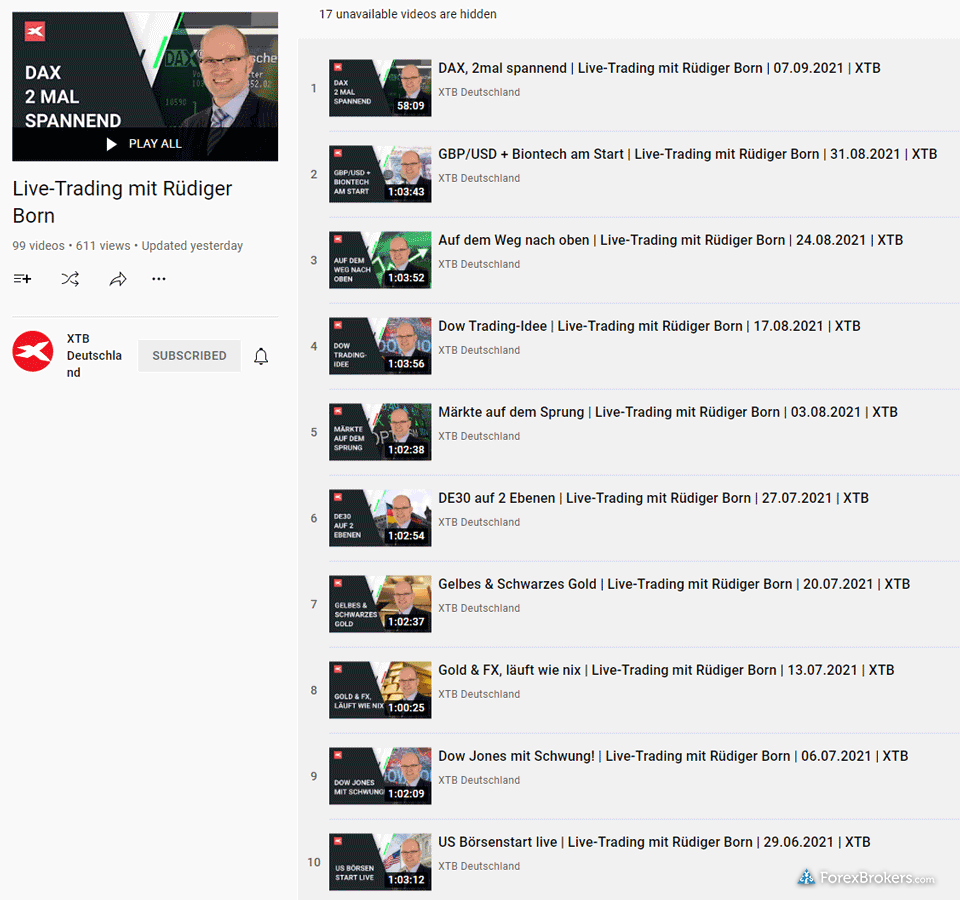Shuffle the playlist
This screenshot has height=900, width=960.
point(70,279)
